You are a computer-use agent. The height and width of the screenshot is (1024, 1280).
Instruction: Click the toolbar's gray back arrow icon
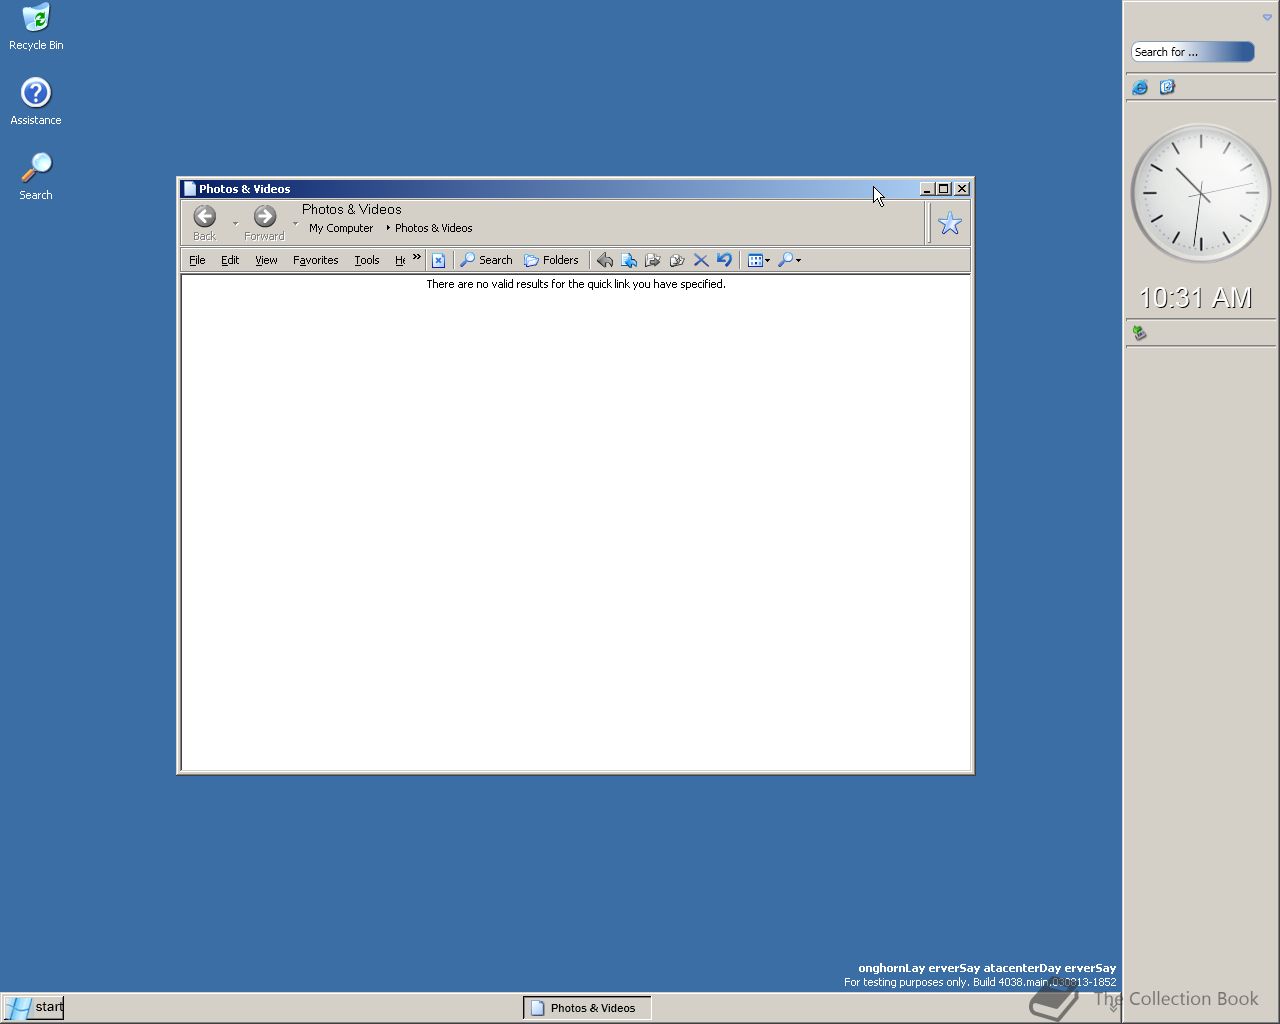tap(605, 260)
